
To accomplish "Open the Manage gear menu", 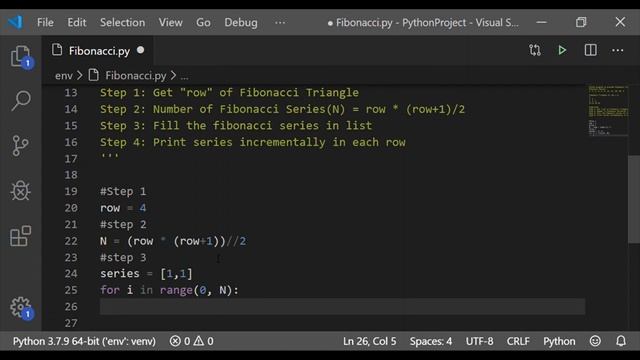I will coord(21,308).
